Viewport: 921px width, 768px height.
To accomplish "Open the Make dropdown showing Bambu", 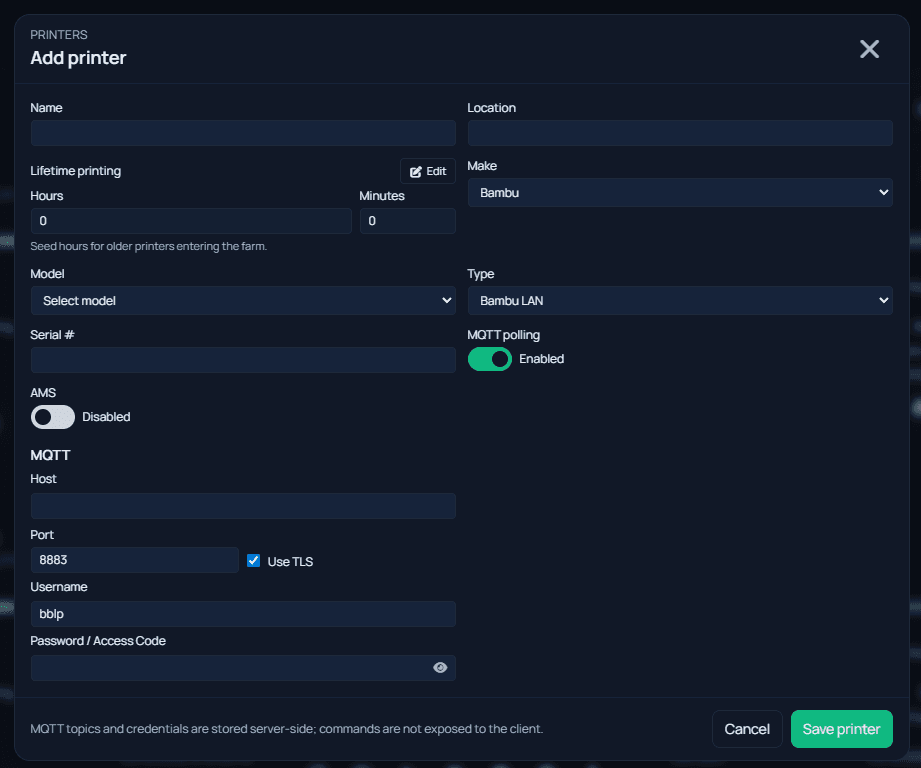I will point(680,192).
